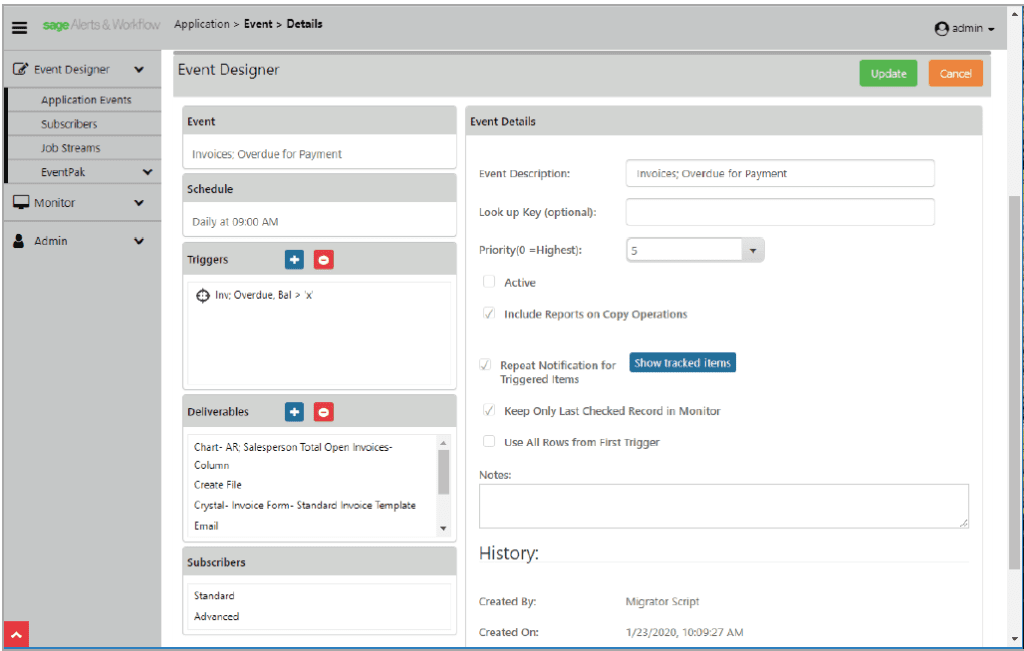
Task: Check Use All Rows from First Trigger
Action: click(x=488, y=441)
